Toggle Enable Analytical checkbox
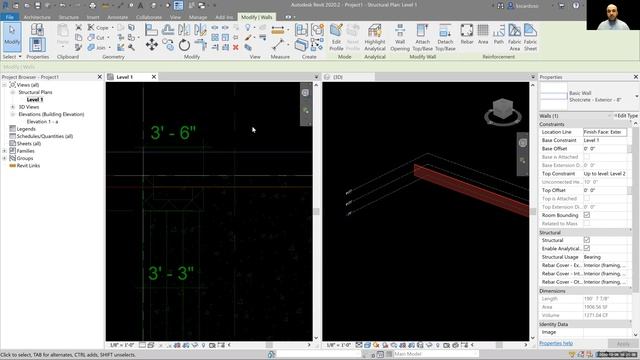The height and width of the screenshot is (360, 640). [x=587, y=248]
